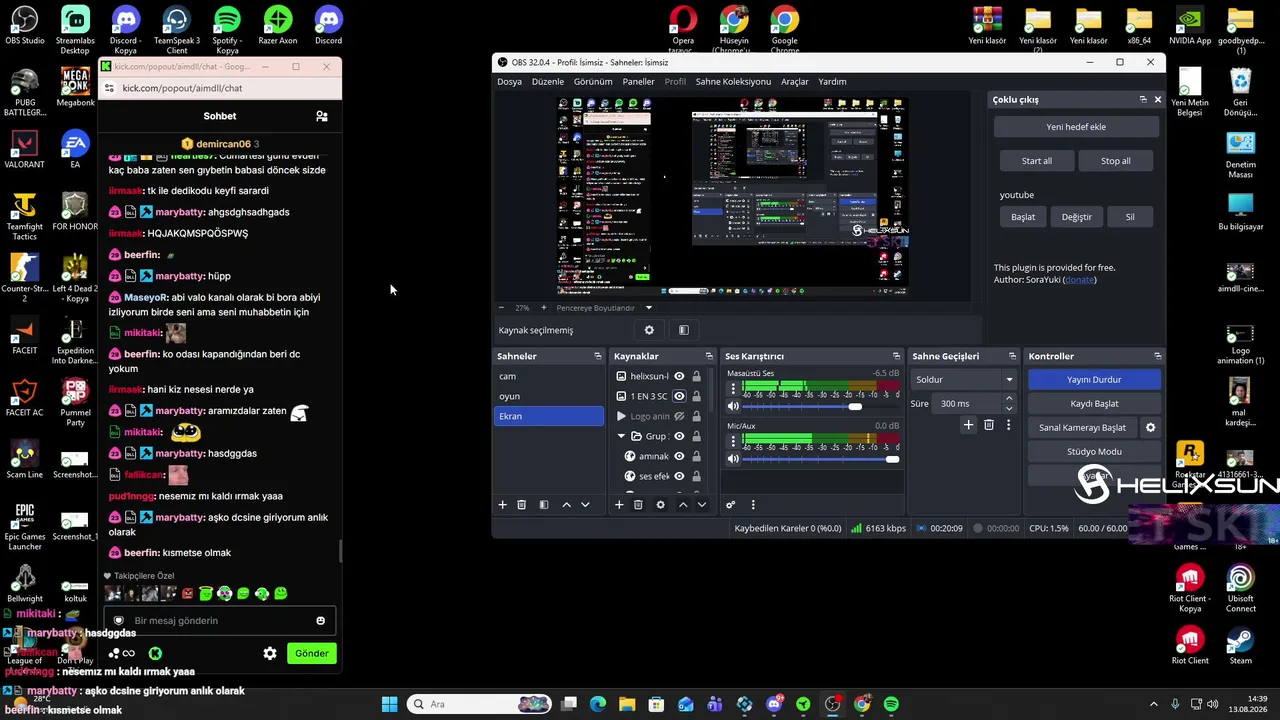Image resolution: width=1280 pixels, height=720 pixels.
Task: Open Windows Start menu
Action: (x=389, y=704)
